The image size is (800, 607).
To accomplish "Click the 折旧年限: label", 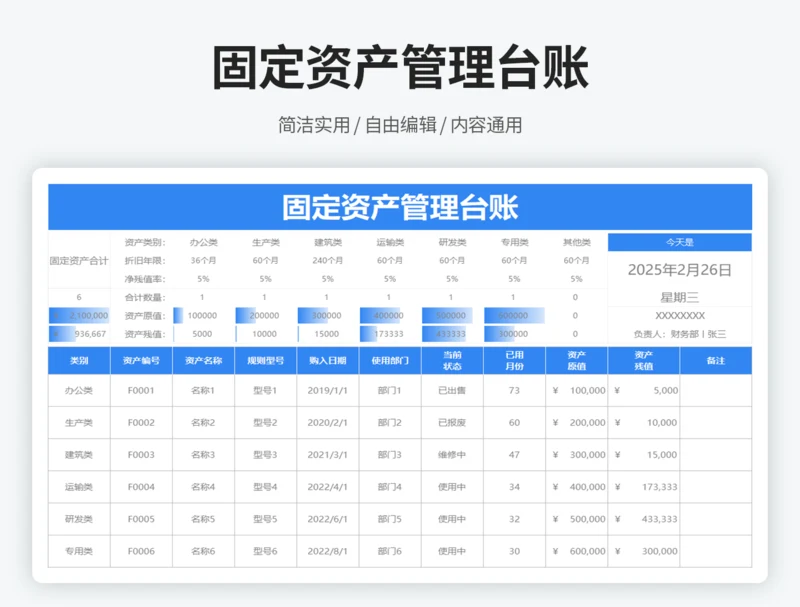I will [x=145, y=261].
